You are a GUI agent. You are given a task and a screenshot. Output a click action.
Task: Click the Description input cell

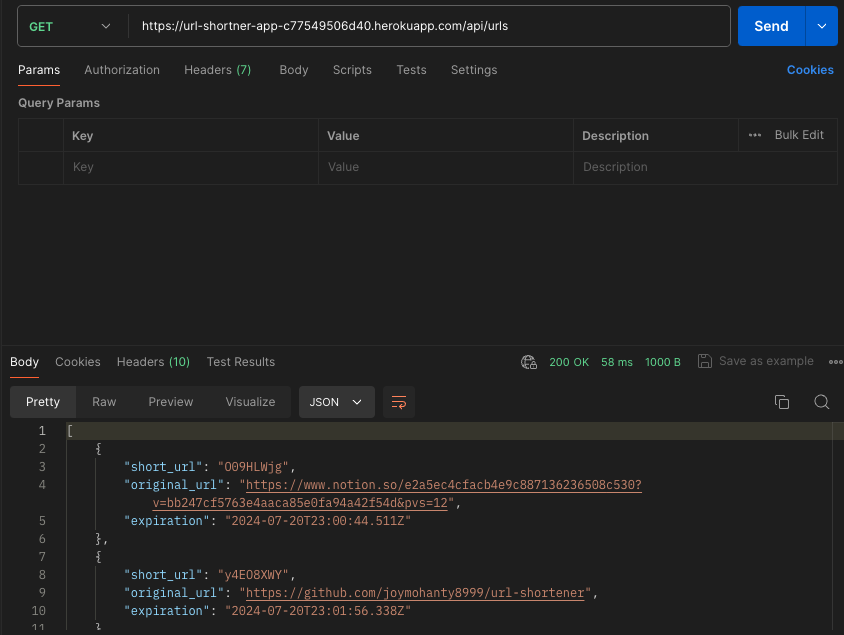click(705, 167)
